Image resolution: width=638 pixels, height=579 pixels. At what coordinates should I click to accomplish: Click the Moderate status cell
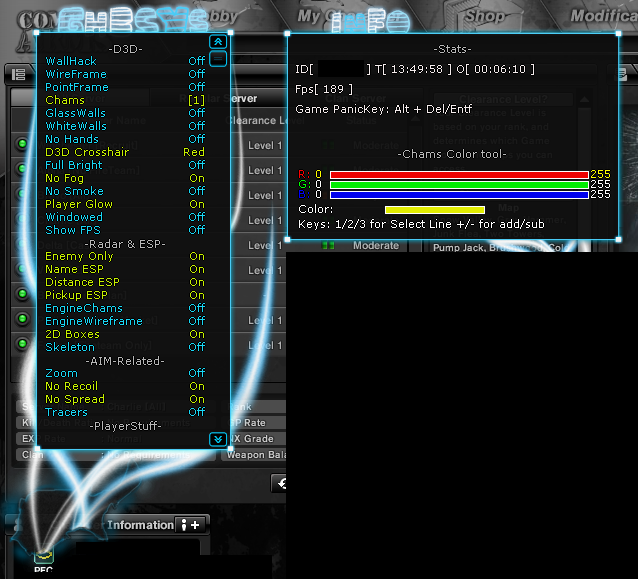[x=376, y=245]
